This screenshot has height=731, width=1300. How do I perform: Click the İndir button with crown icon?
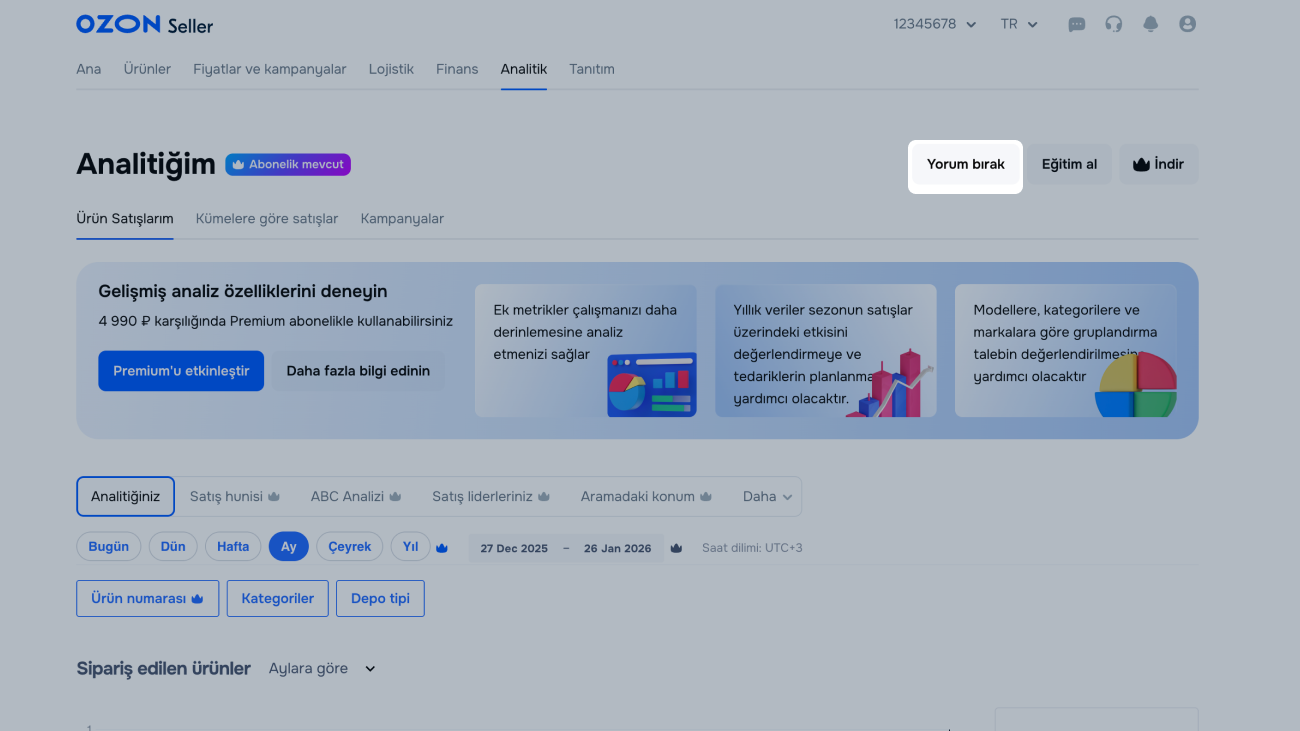[x=1158, y=165]
